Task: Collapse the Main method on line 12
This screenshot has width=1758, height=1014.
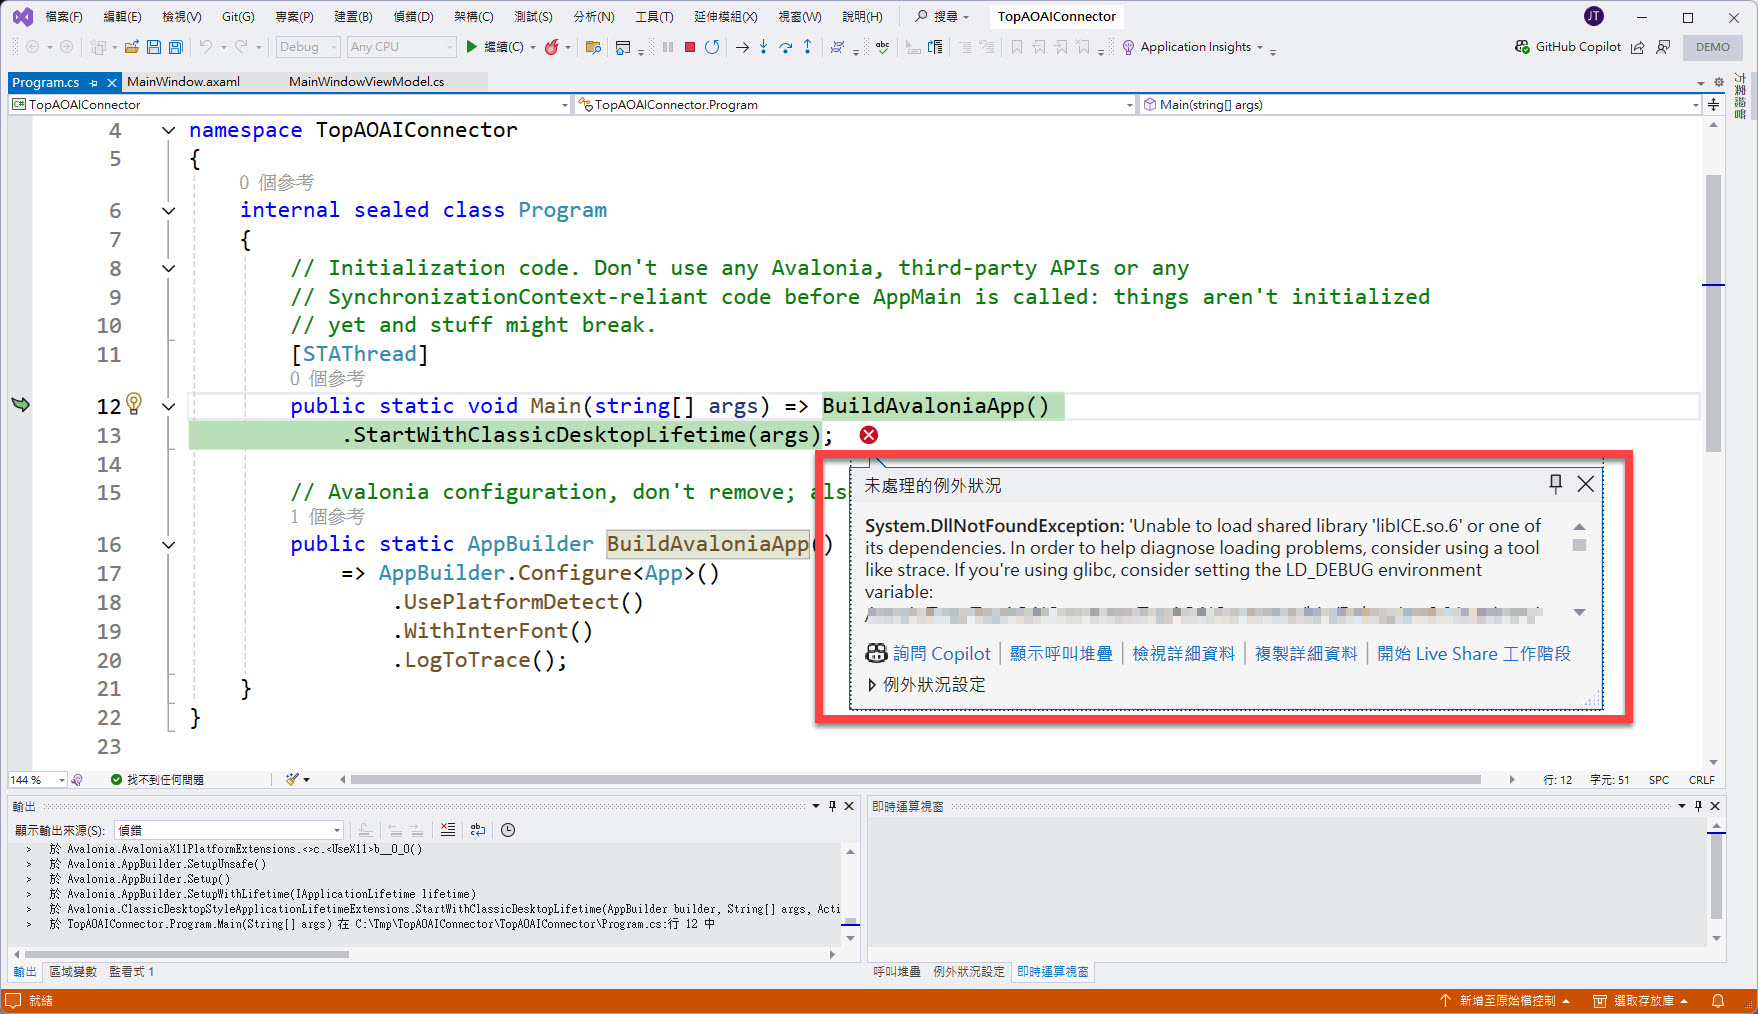Action: (168, 406)
